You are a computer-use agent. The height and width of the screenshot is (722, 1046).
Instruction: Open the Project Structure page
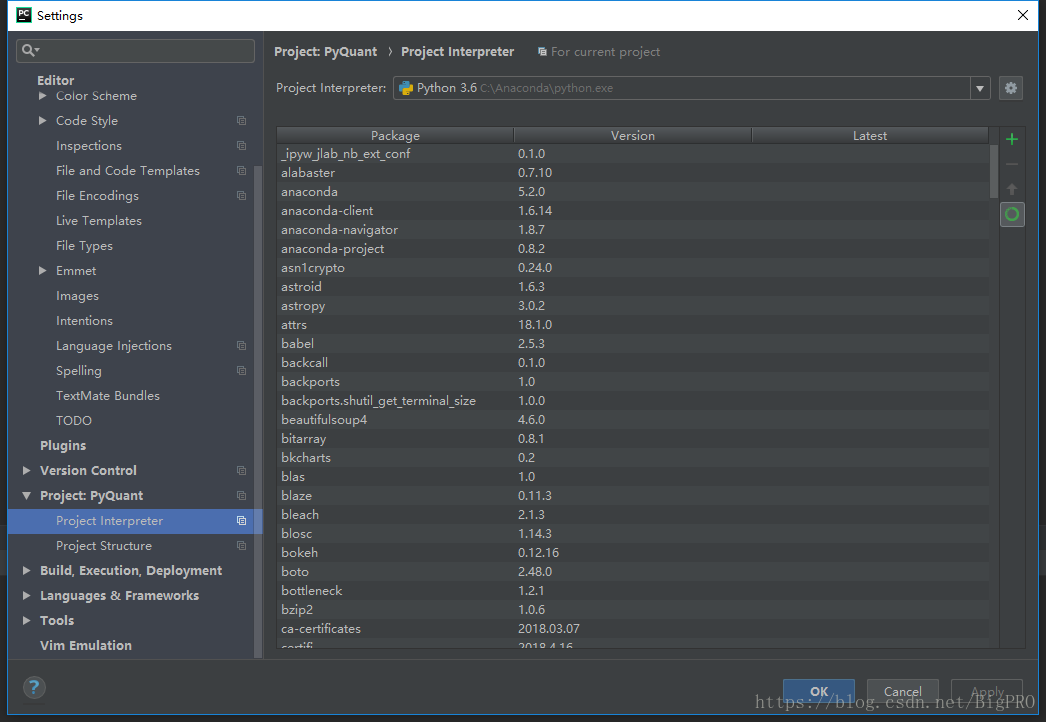104,546
